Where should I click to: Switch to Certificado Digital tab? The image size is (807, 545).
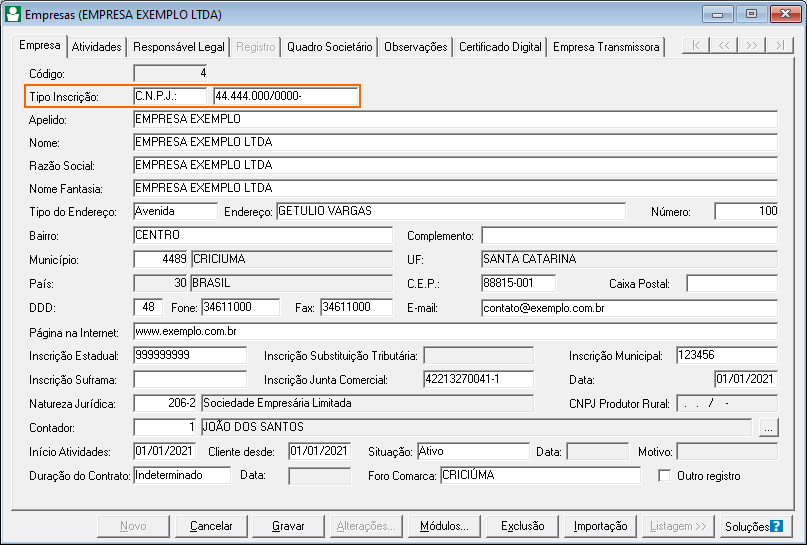point(500,47)
